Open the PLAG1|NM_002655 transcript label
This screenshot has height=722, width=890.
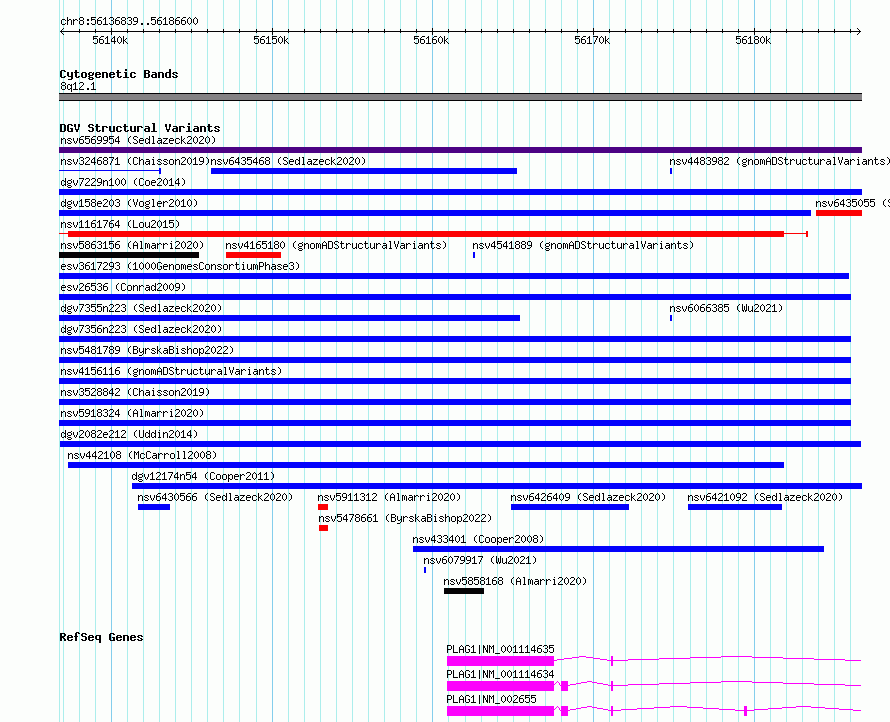pos(491,699)
